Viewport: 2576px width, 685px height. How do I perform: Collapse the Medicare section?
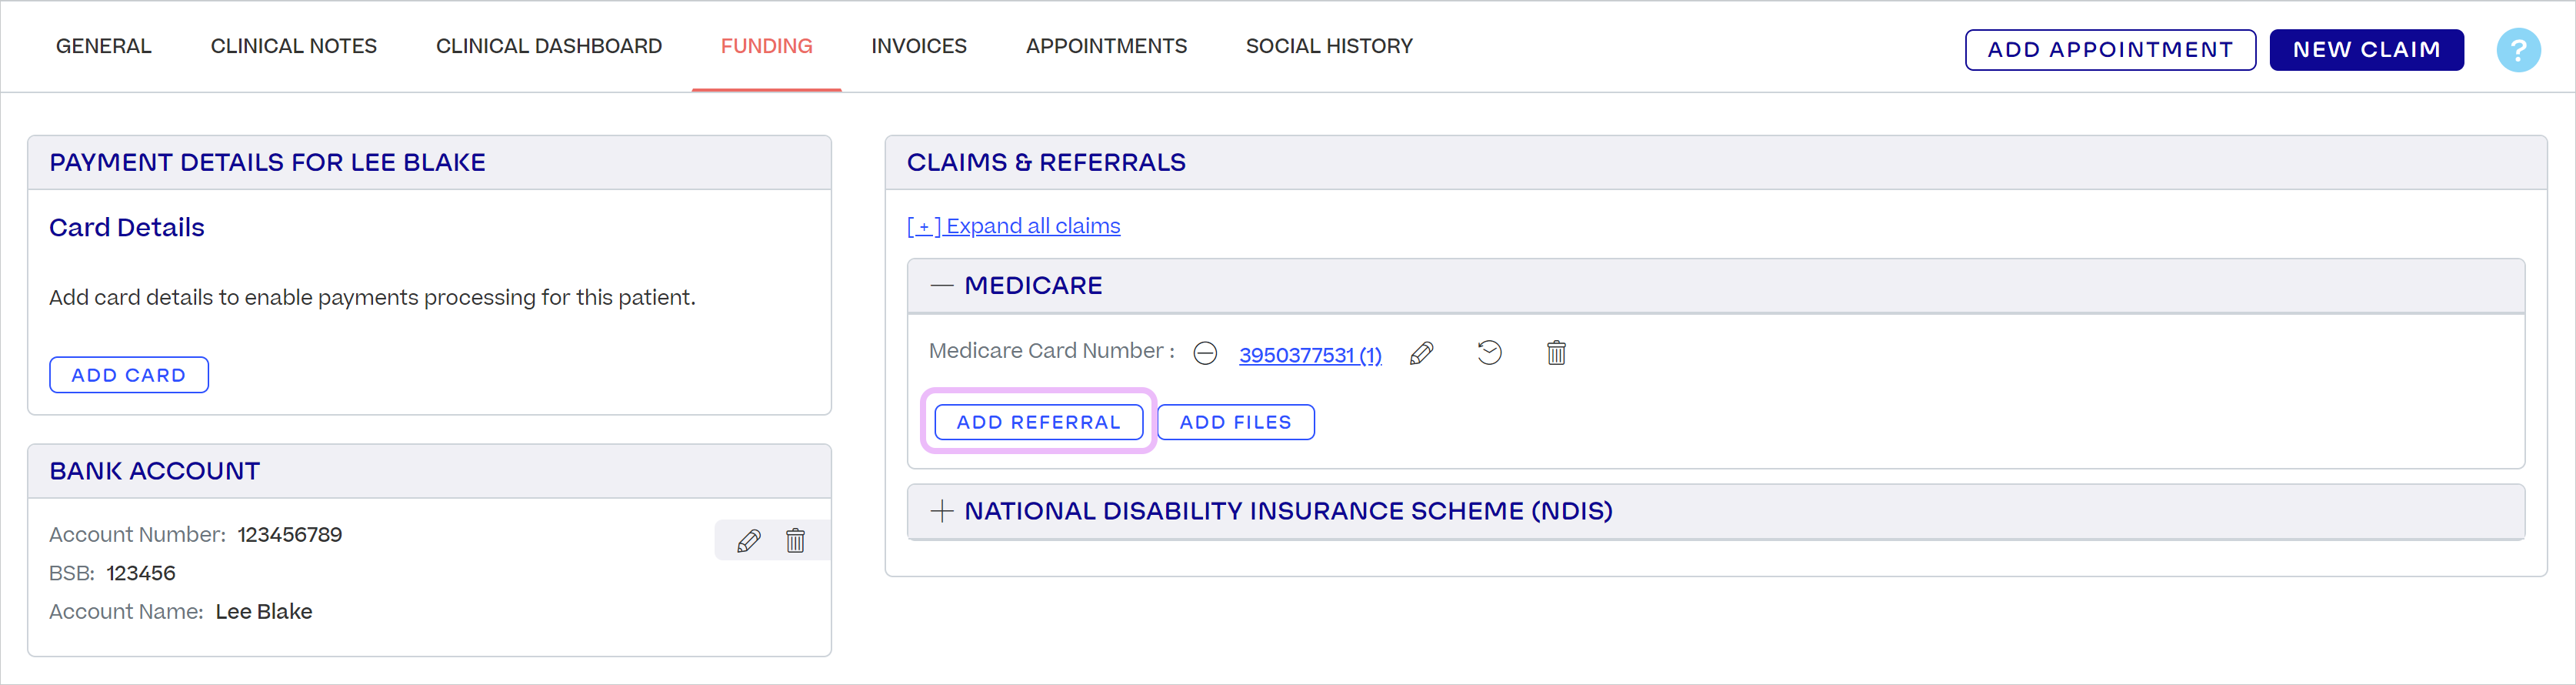(x=941, y=286)
